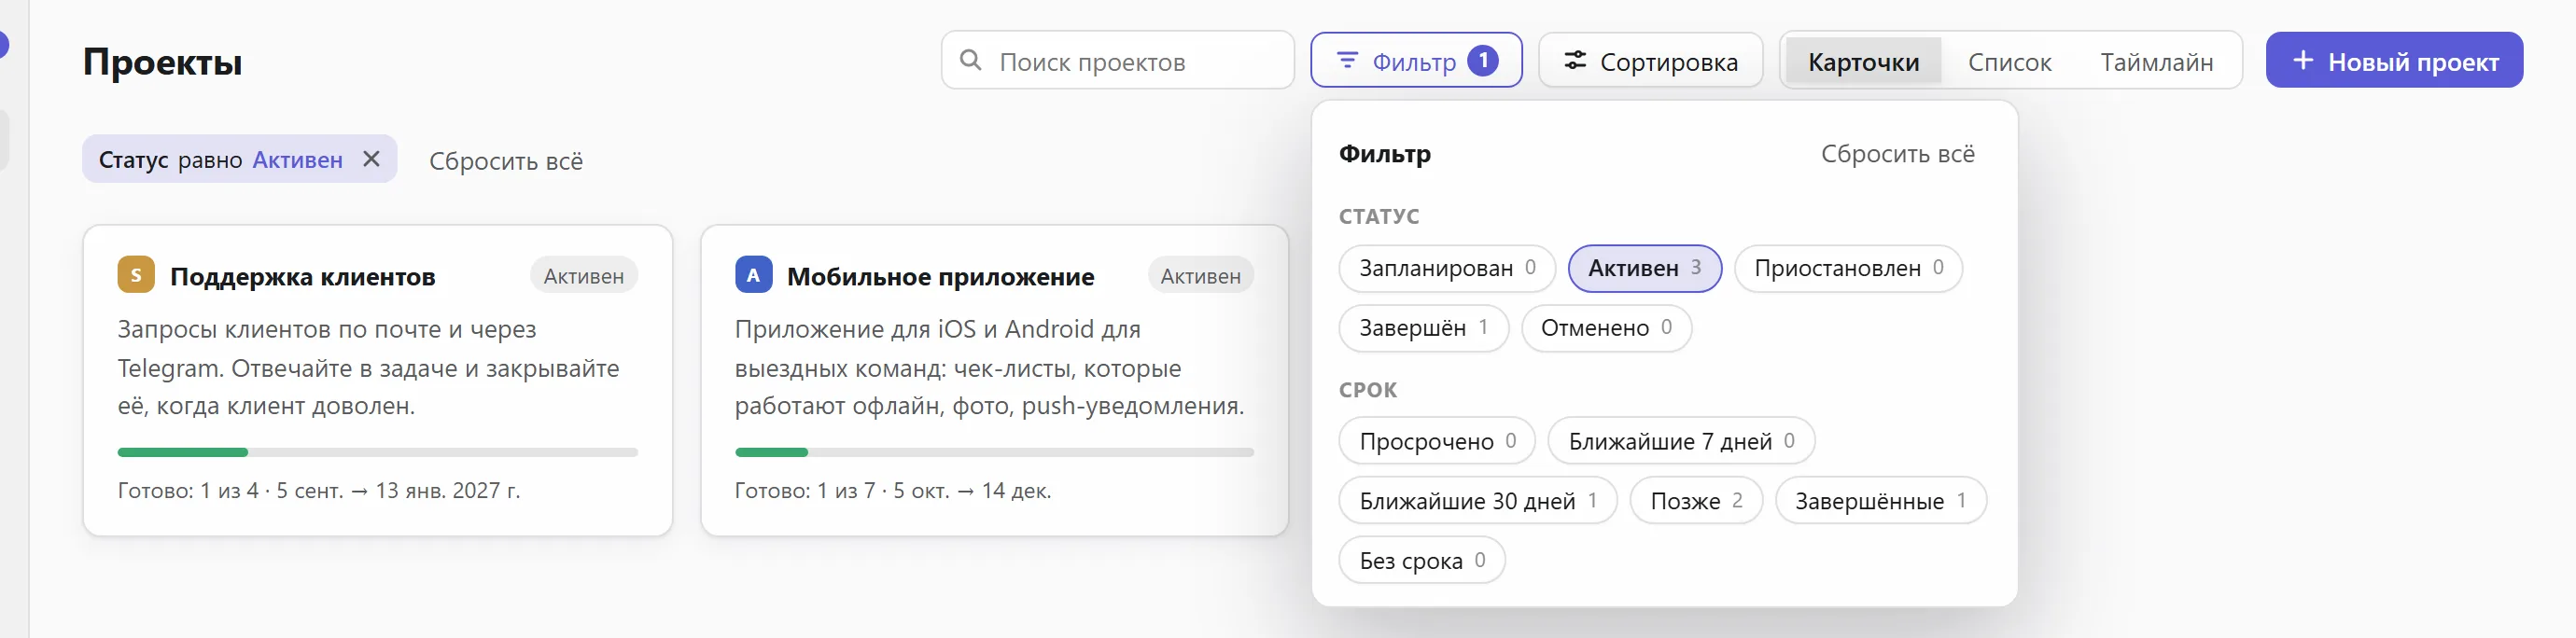Click text 'Готово: 1 из 7 · 5 окт. → 14 дек.'
Image resolution: width=2576 pixels, height=638 pixels.
pyautogui.click(x=893, y=491)
